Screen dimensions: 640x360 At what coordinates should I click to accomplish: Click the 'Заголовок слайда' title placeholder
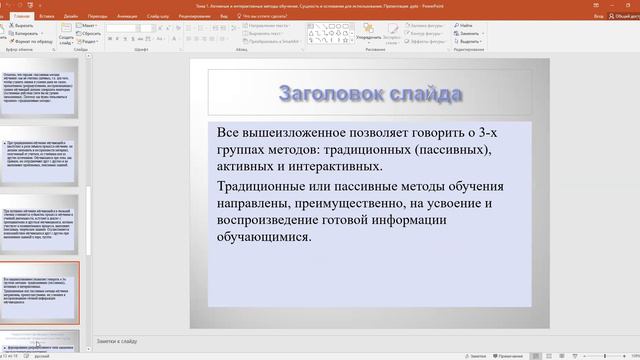[x=370, y=93]
